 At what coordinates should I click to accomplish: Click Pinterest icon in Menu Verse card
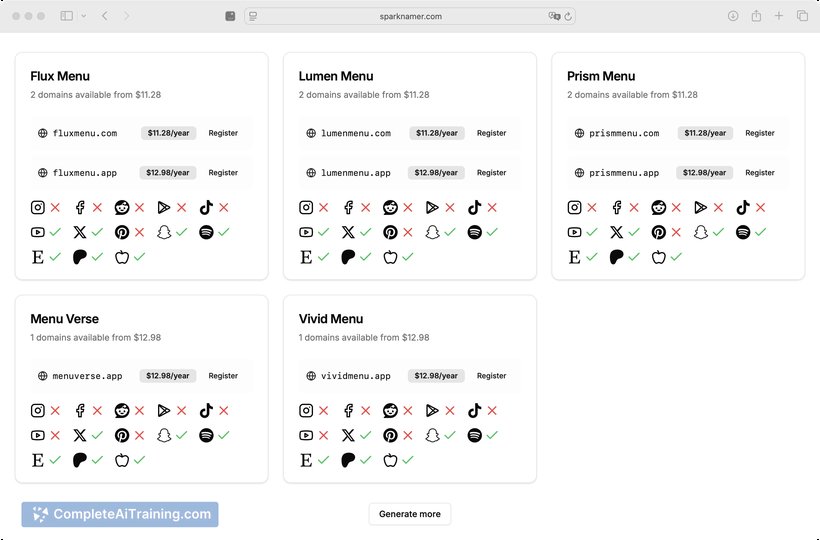pos(122,435)
